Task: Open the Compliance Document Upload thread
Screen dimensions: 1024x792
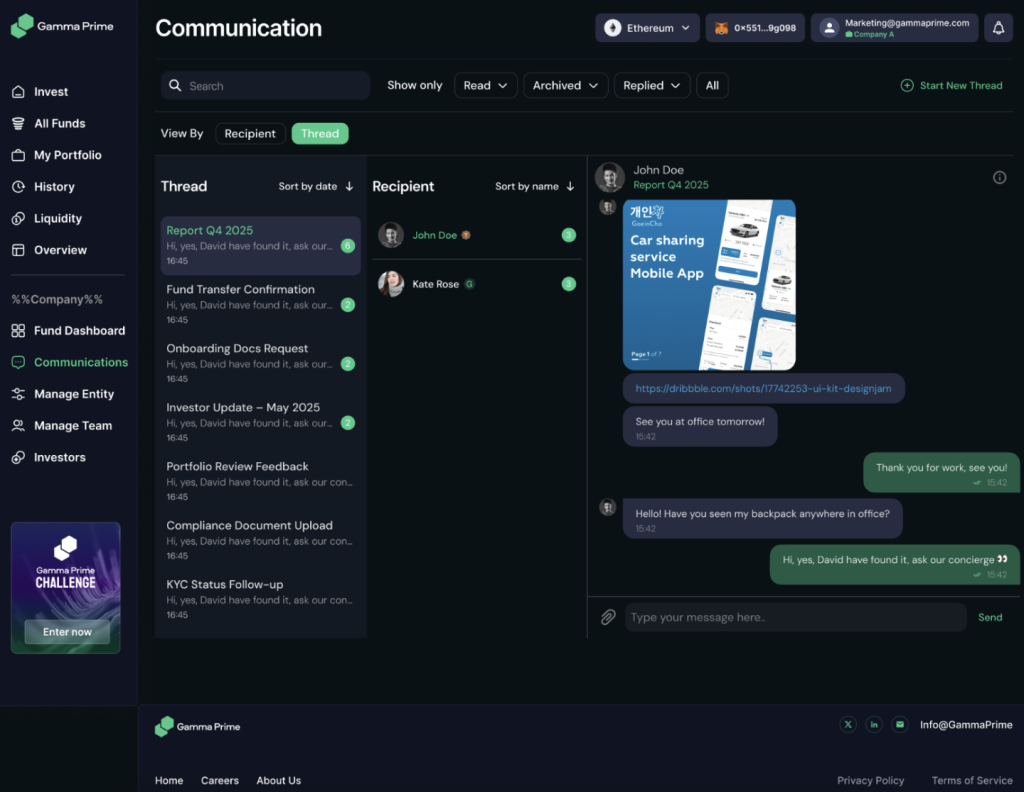Action: pos(261,541)
